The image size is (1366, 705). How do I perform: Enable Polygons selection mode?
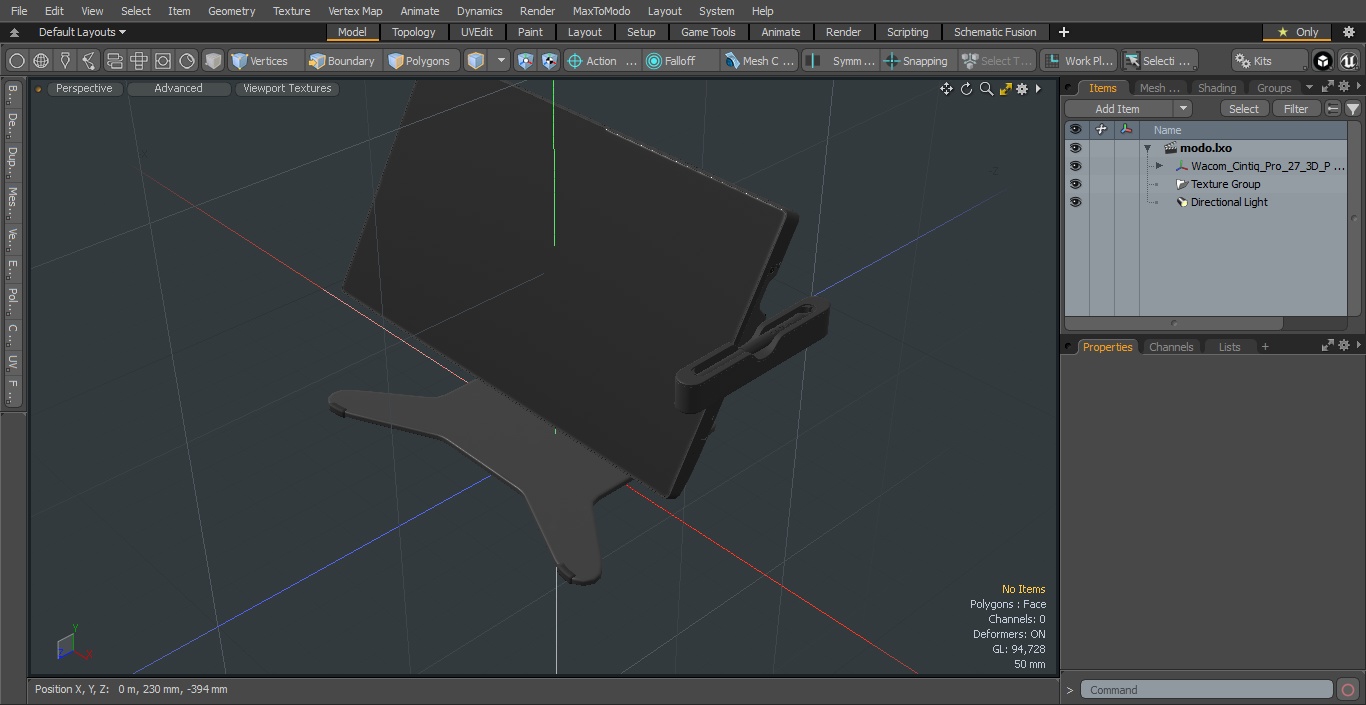point(420,61)
